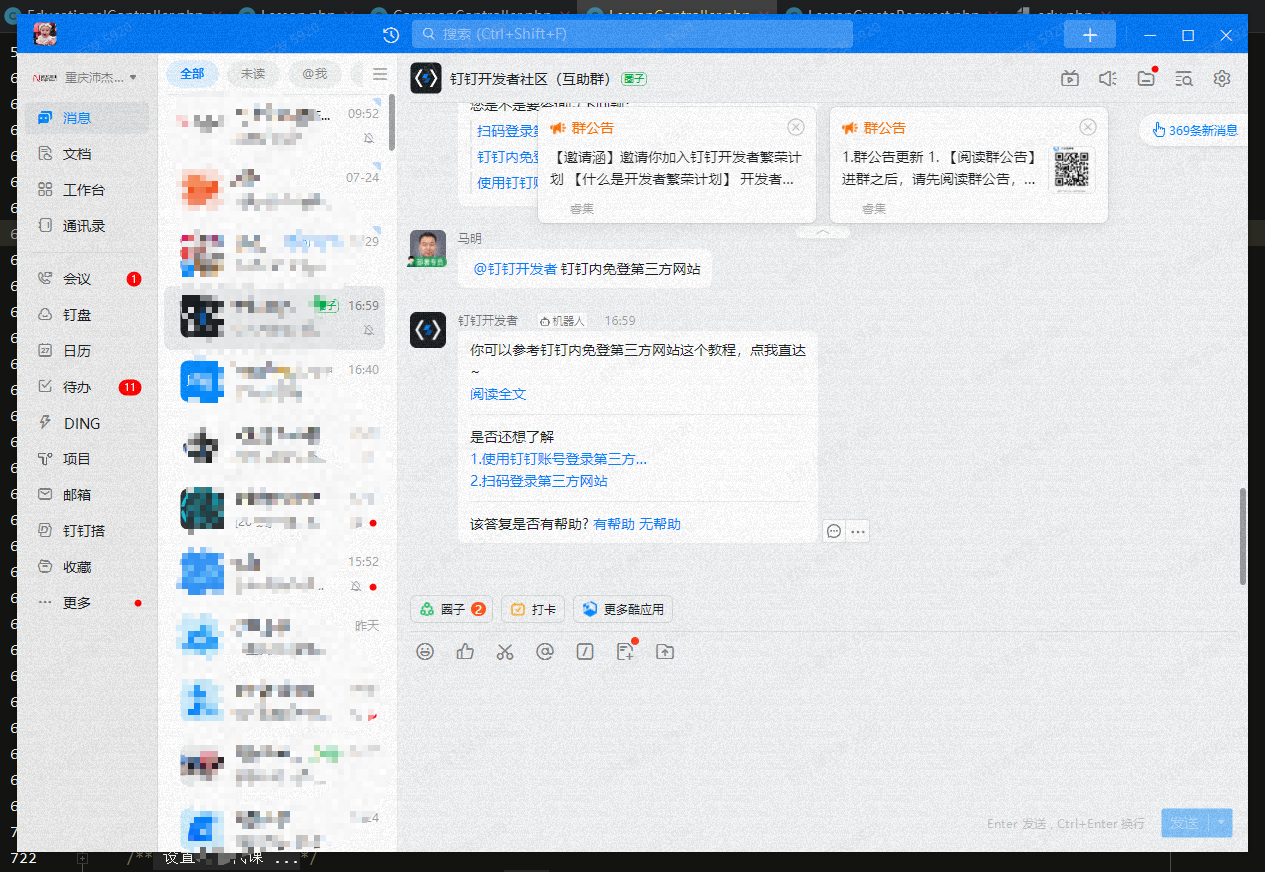The height and width of the screenshot is (872, 1265).
Task: Open link 1.使用钉钉账号登录第三方...
Action: [x=558, y=459]
